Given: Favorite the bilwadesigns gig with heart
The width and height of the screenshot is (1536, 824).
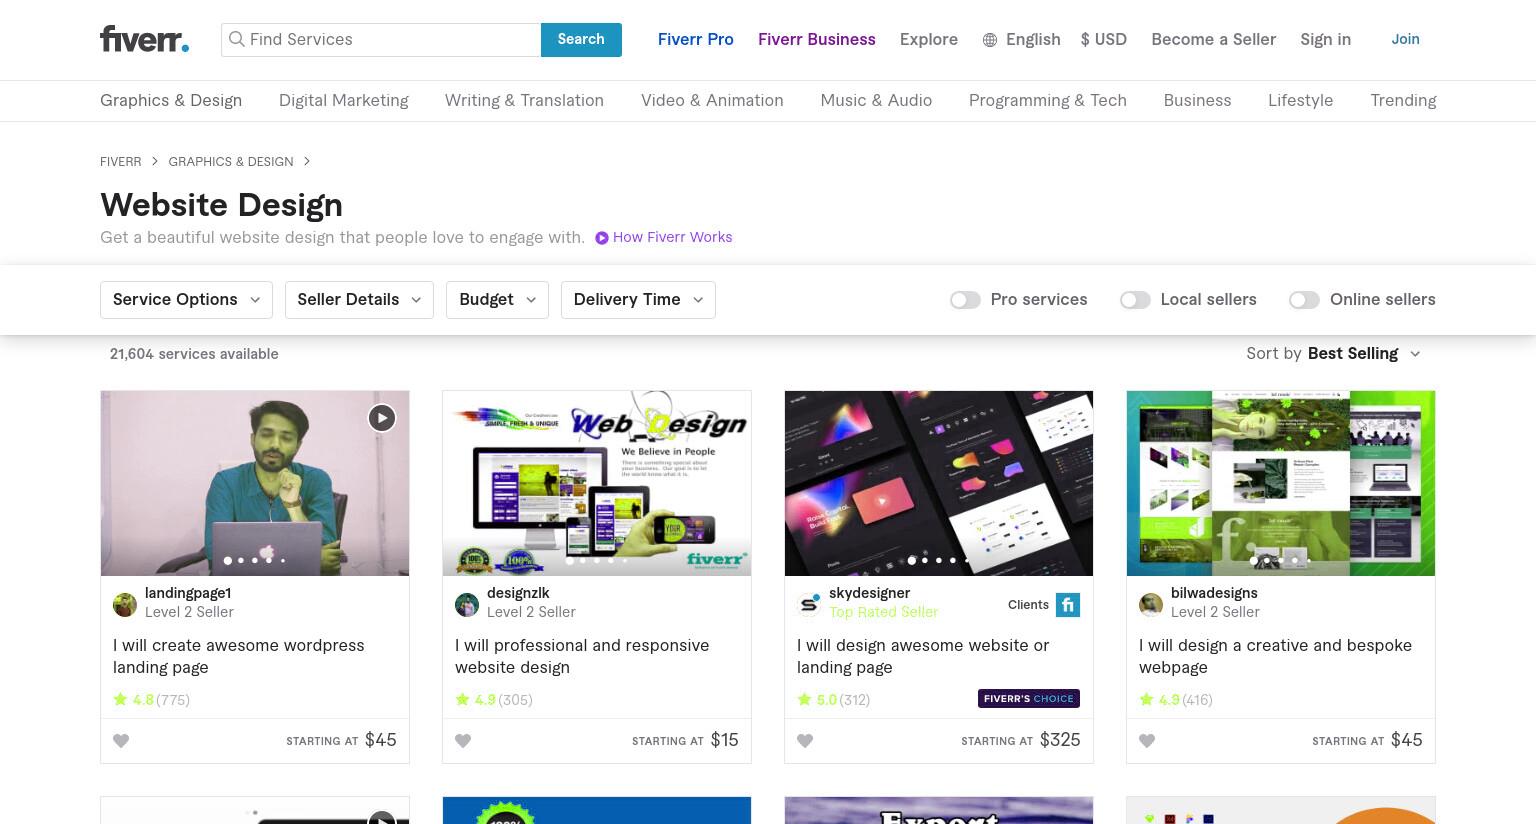Looking at the screenshot, I should point(1147,741).
